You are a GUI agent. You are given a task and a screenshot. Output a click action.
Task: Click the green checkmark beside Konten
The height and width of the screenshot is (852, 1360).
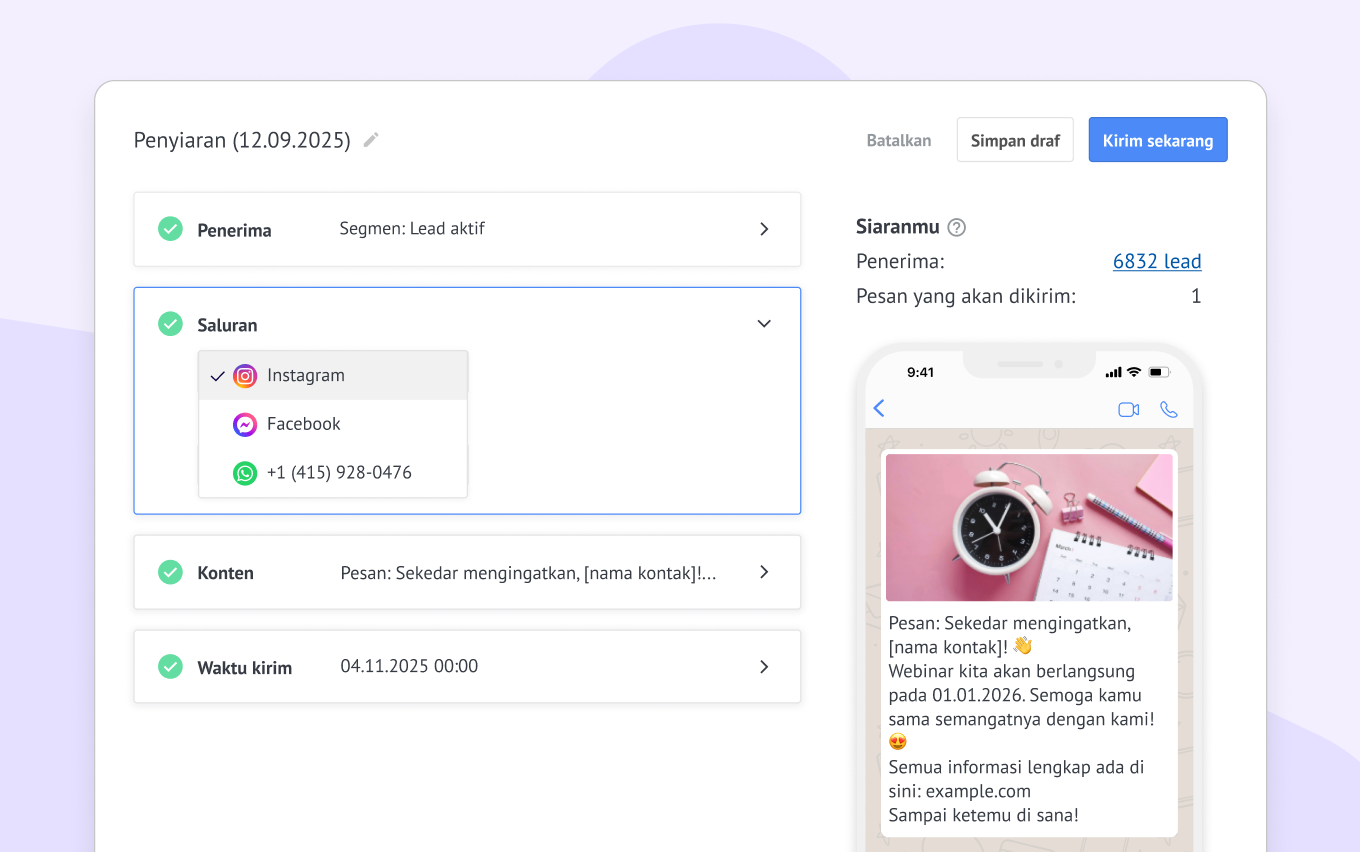170,572
